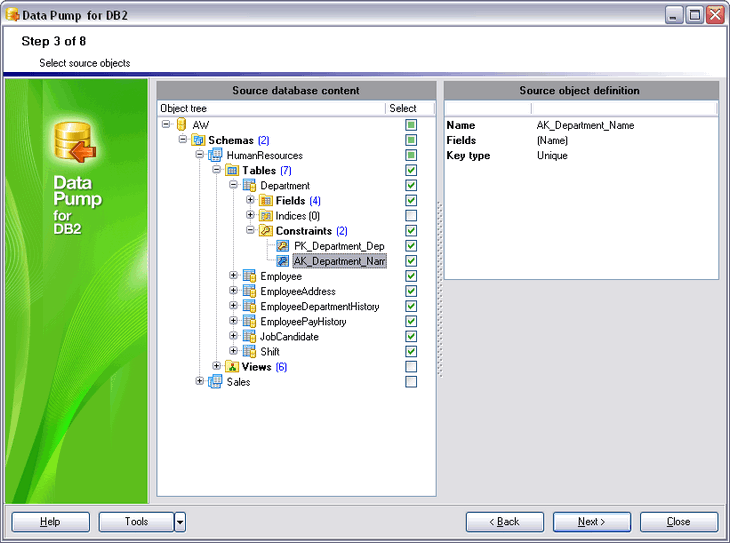
Task: Click the Indices folder icon
Action: pos(266,216)
